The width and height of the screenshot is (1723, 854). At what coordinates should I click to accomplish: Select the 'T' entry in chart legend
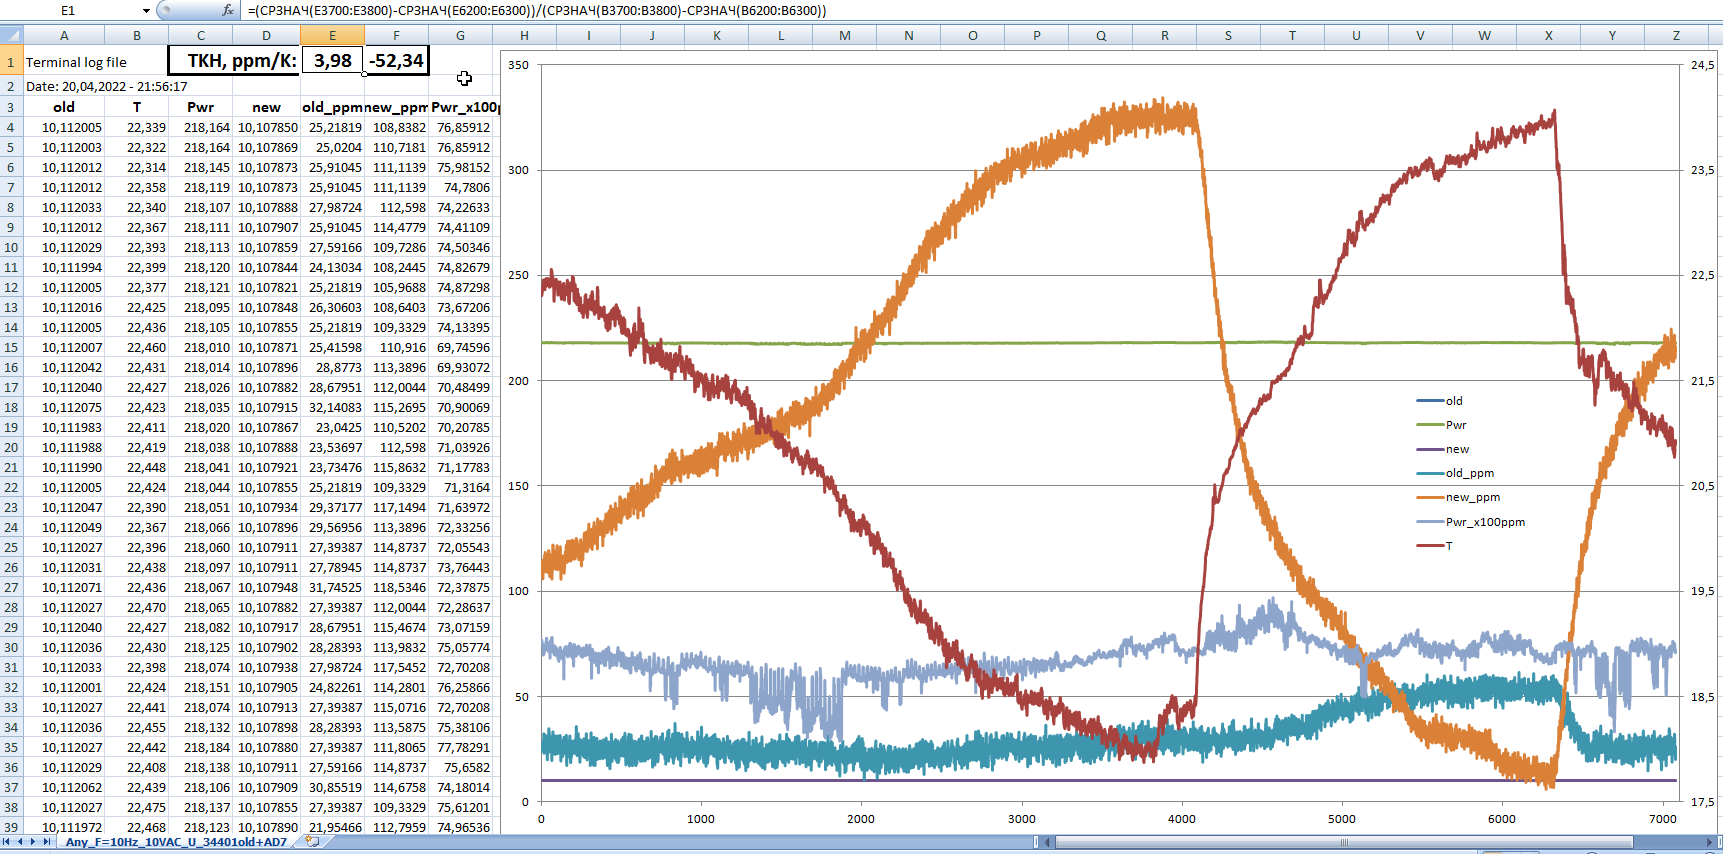(1435, 546)
